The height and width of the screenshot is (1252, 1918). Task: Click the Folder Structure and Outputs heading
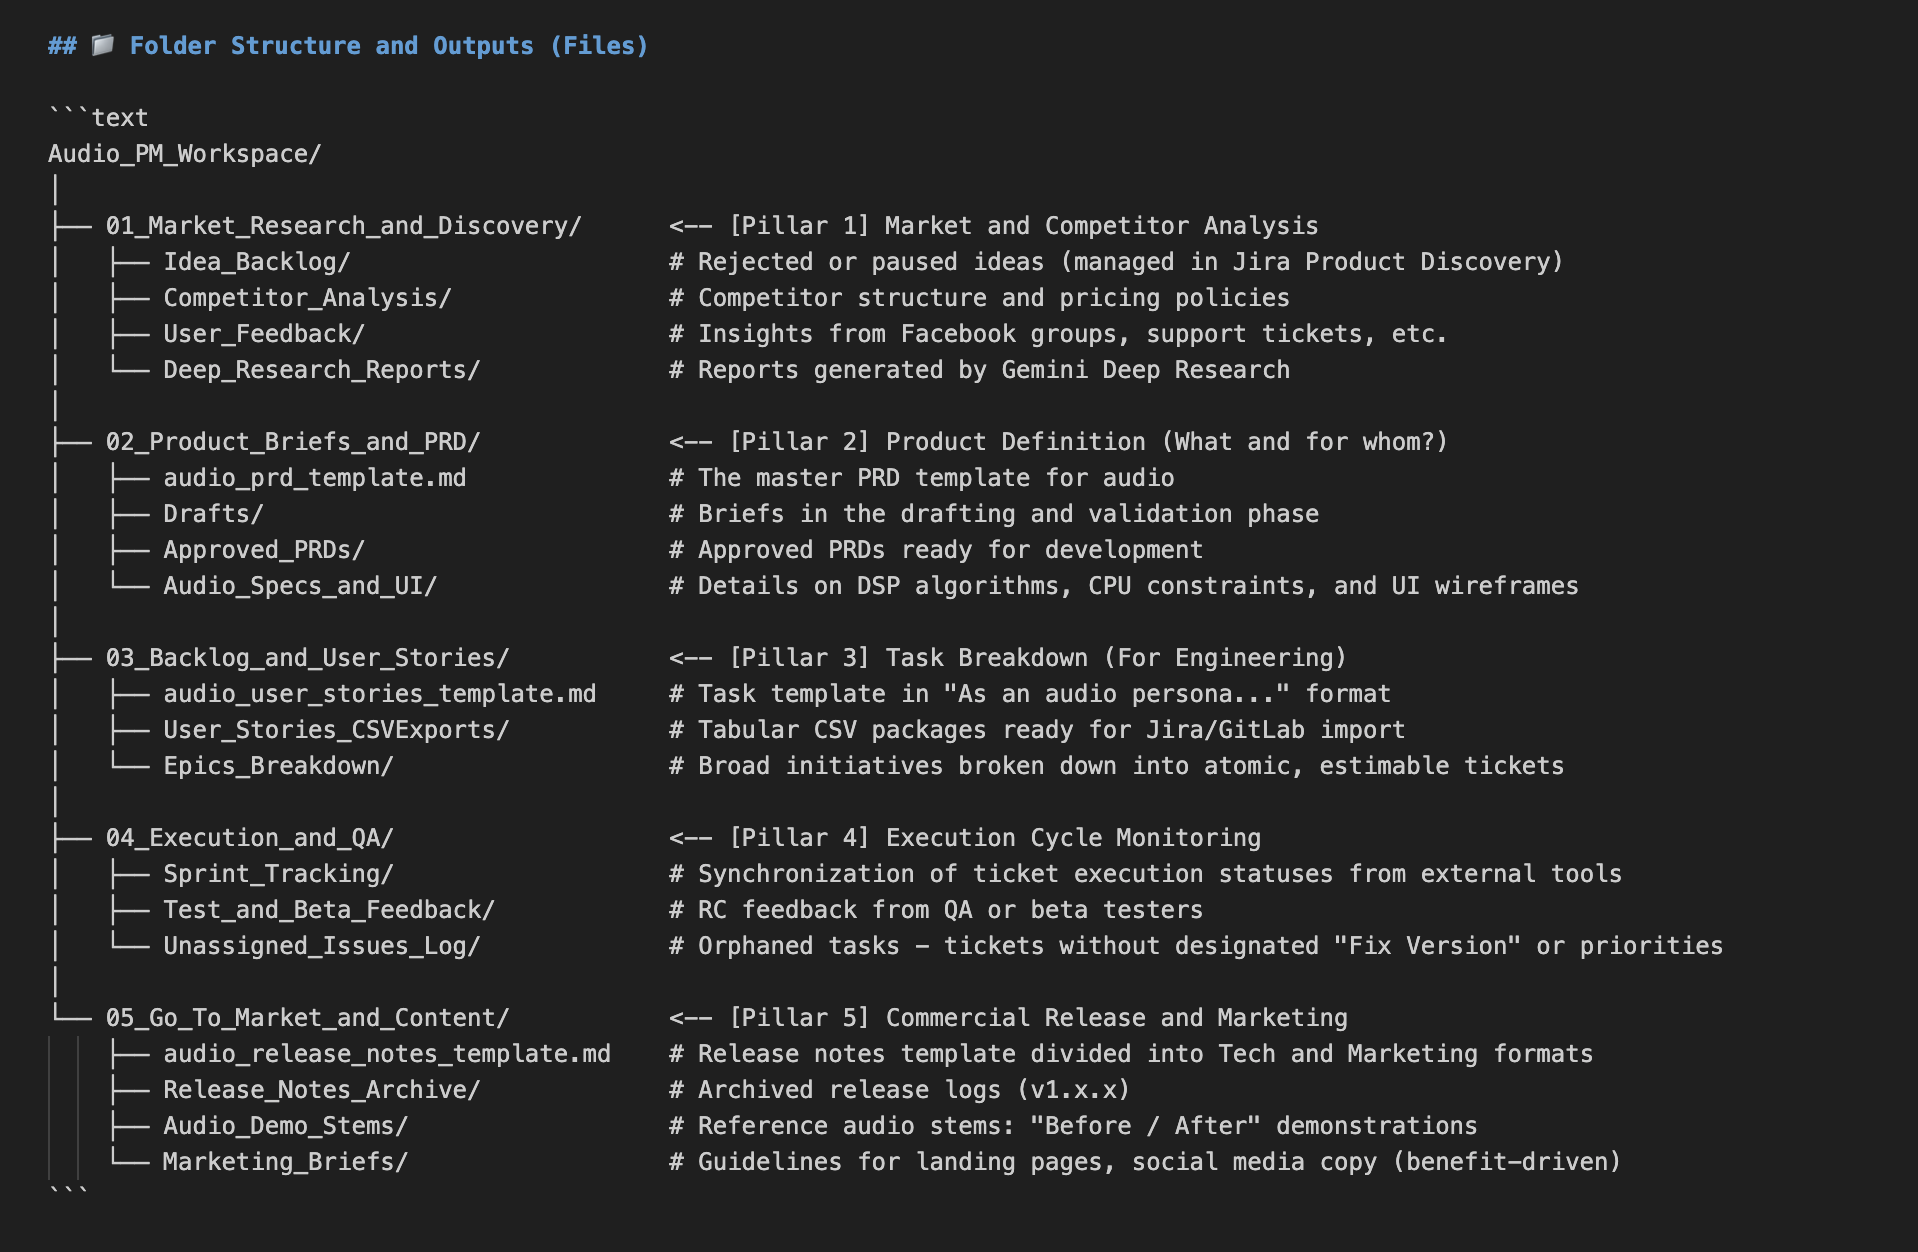click(x=388, y=46)
